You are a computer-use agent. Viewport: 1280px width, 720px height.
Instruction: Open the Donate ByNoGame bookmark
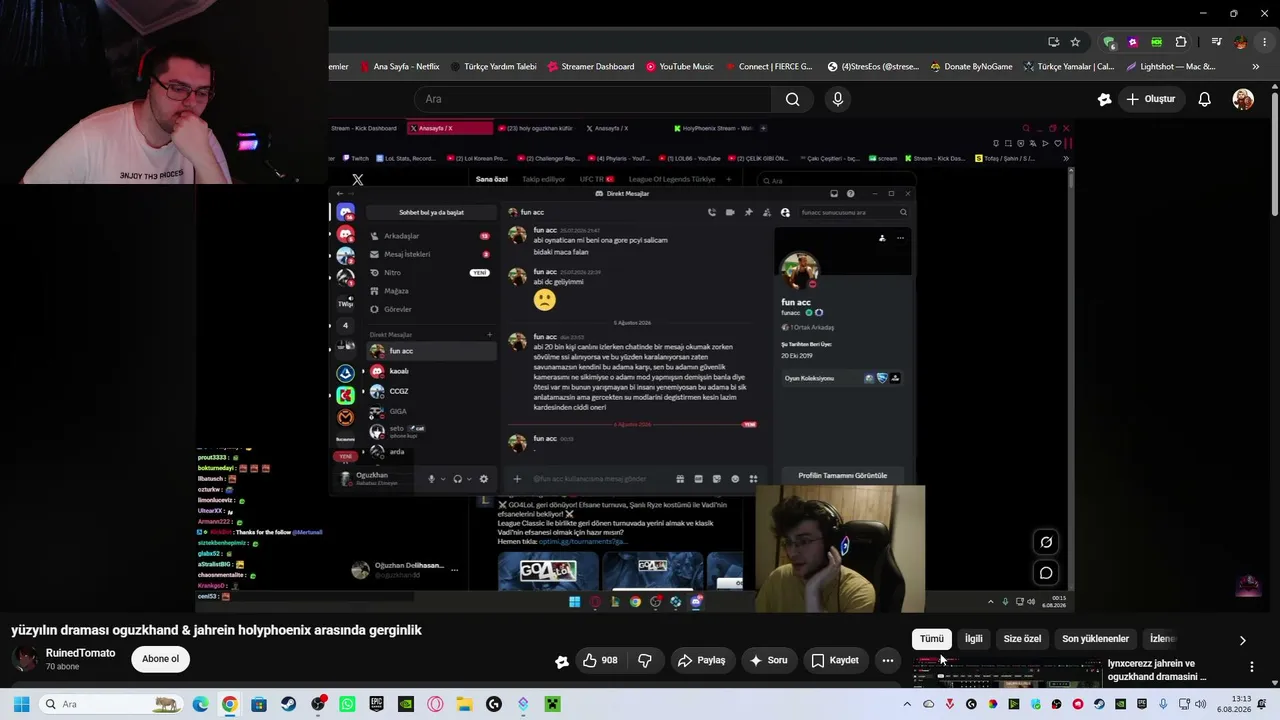(971, 67)
